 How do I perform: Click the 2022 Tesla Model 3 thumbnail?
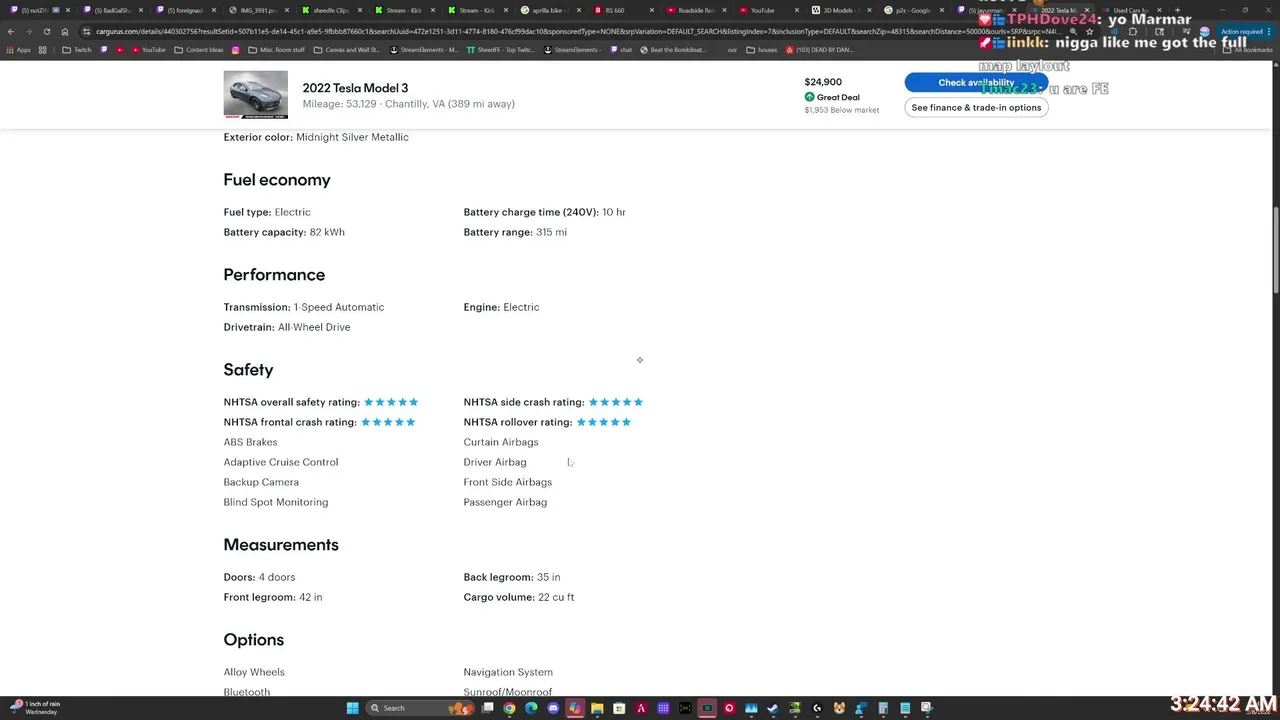point(255,95)
